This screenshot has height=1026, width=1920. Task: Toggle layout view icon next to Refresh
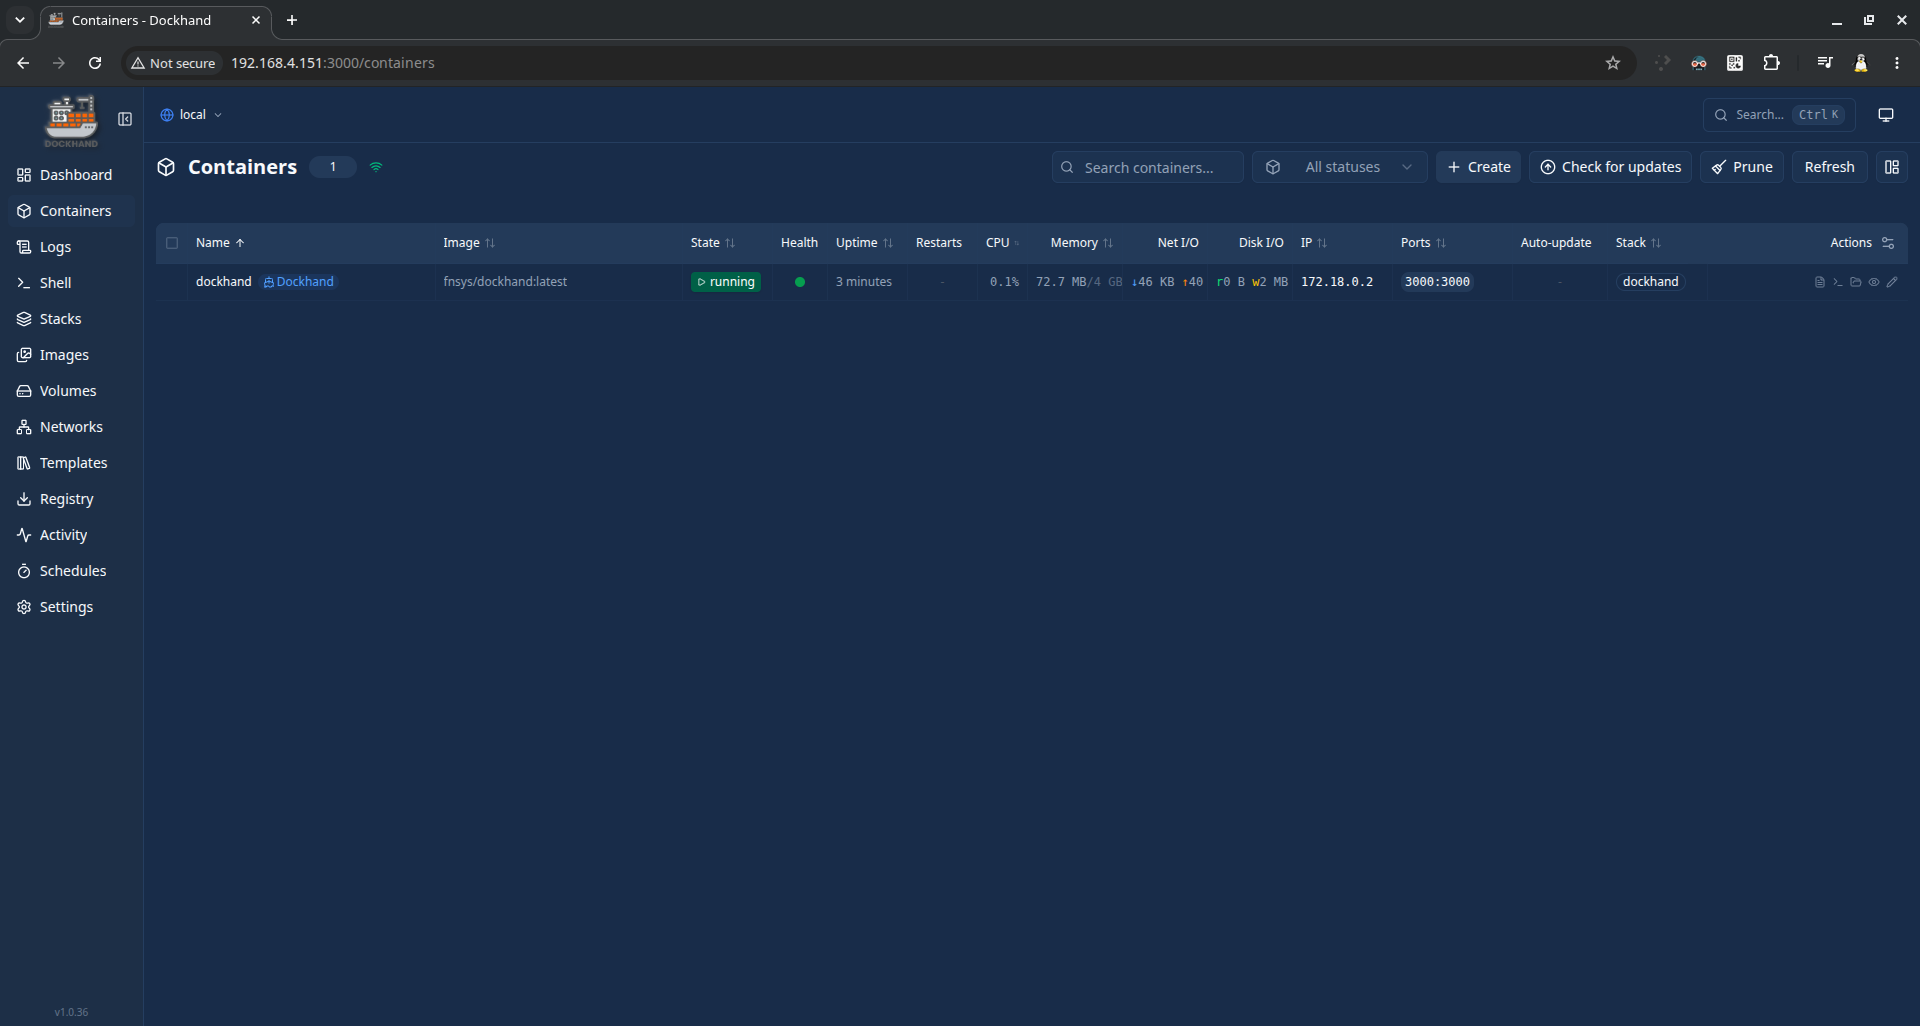click(1892, 167)
